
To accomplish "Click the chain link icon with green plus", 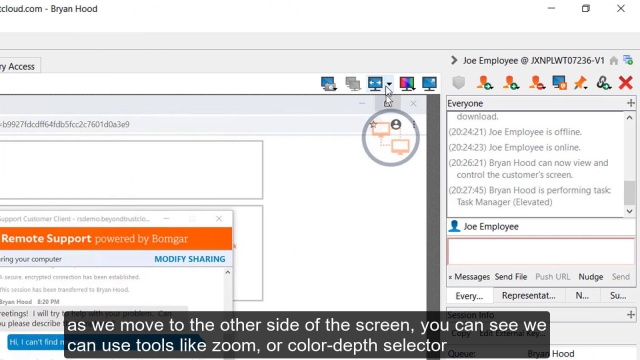I will click(x=603, y=83).
